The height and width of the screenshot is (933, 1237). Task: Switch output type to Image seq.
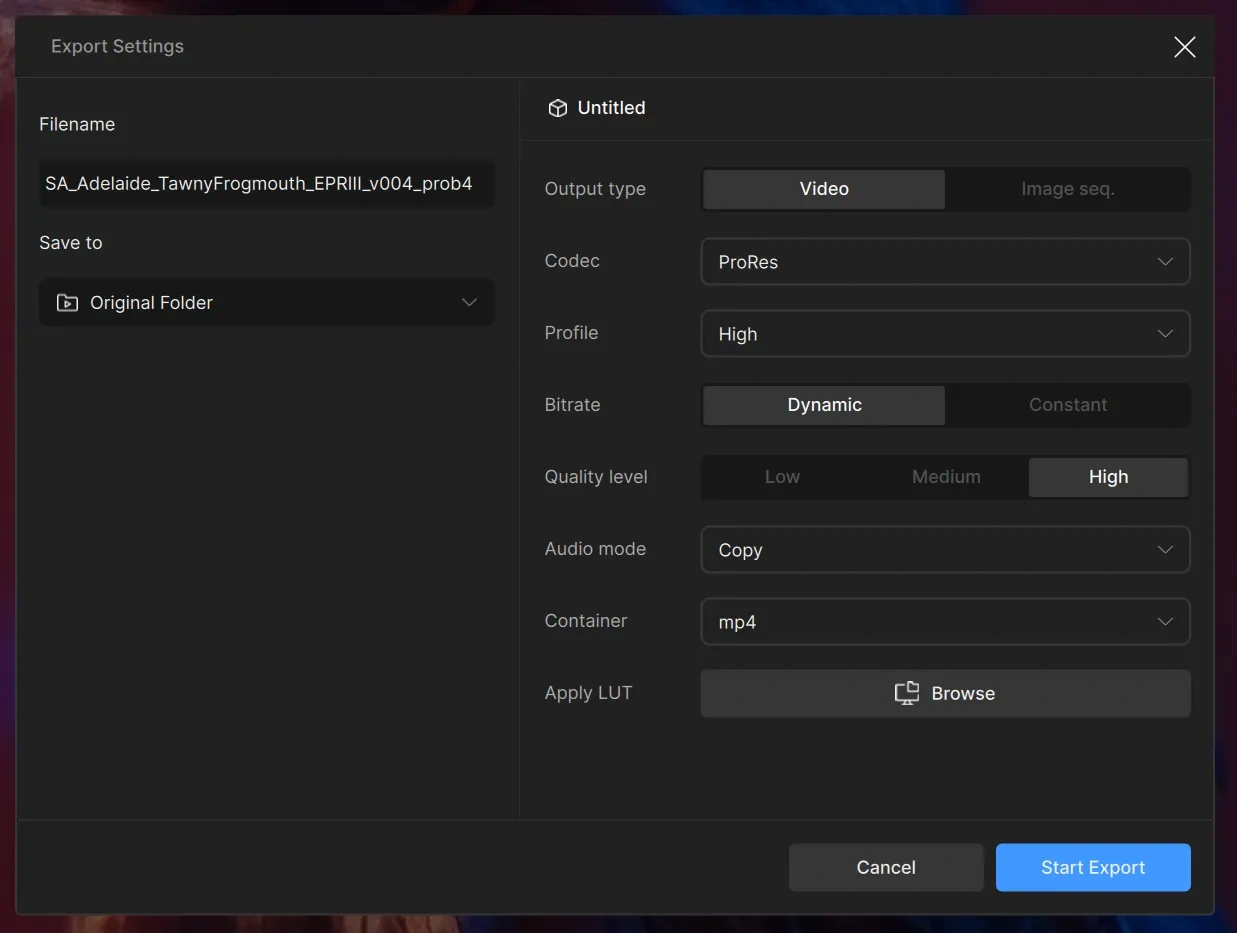pos(1067,189)
